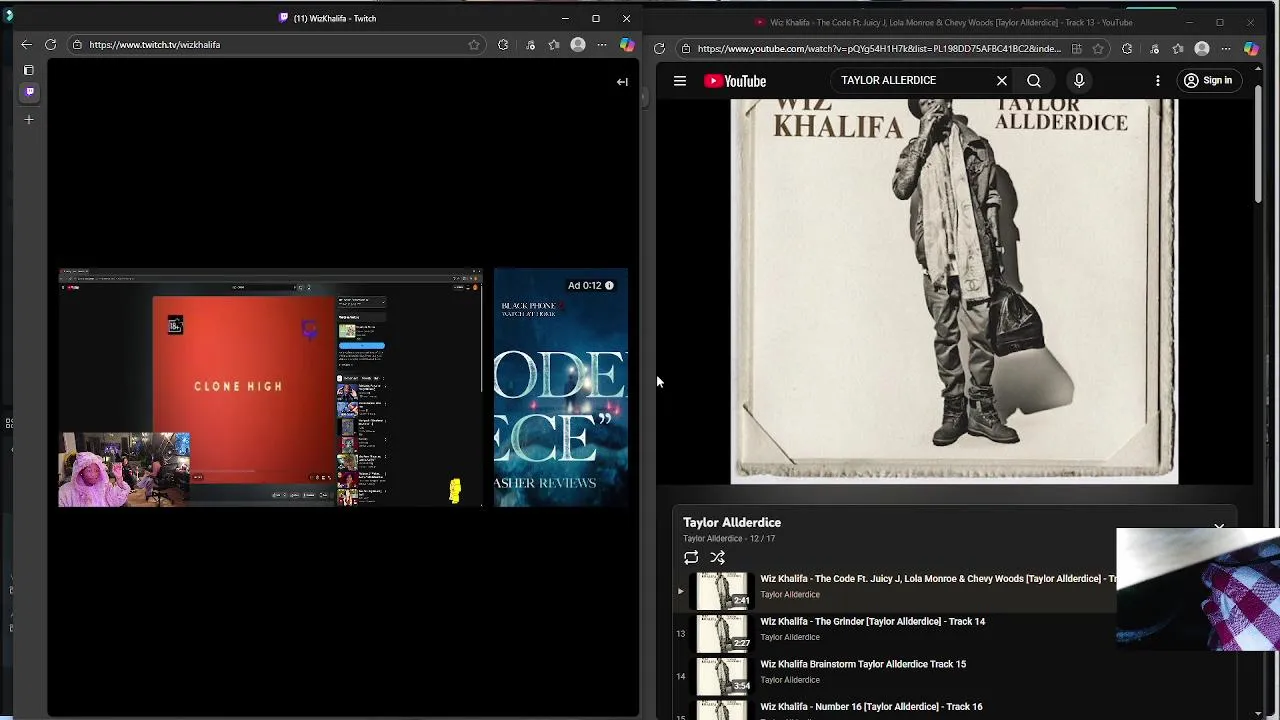The image size is (1280, 720).
Task: Open YouTube settings three-dot menu
Action: pos(1158,80)
